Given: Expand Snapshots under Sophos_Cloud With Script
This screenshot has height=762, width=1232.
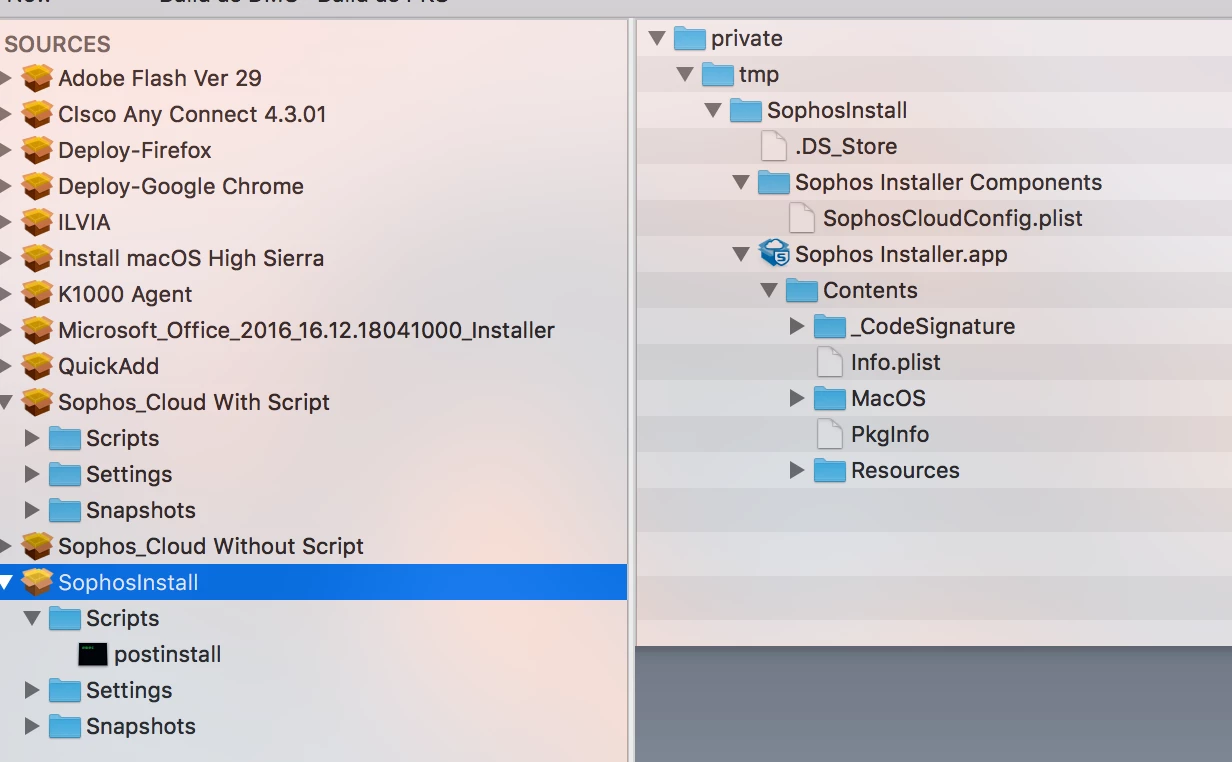Looking at the screenshot, I should click(x=32, y=510).
